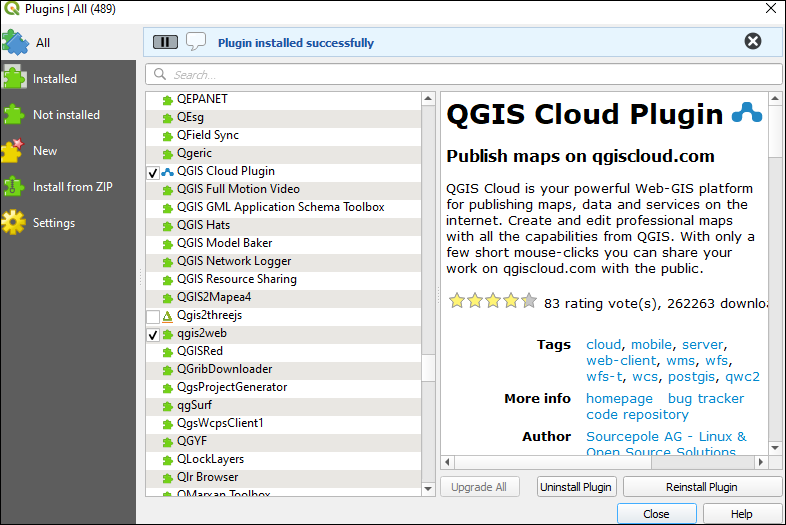Click the QEsg plugin puzzle icon
Image resolution: width=786 pixels, height=525 pixels.
[x=167, y=118]
